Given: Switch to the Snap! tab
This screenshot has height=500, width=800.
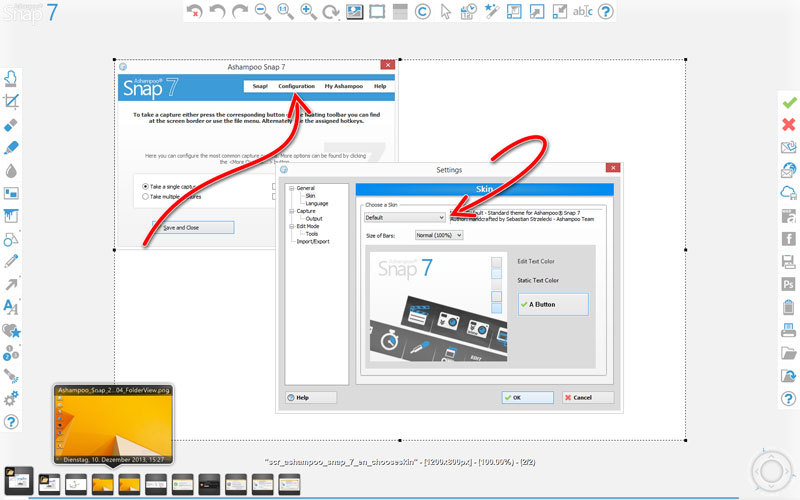Looking at the screenshot, I should 260,86.
